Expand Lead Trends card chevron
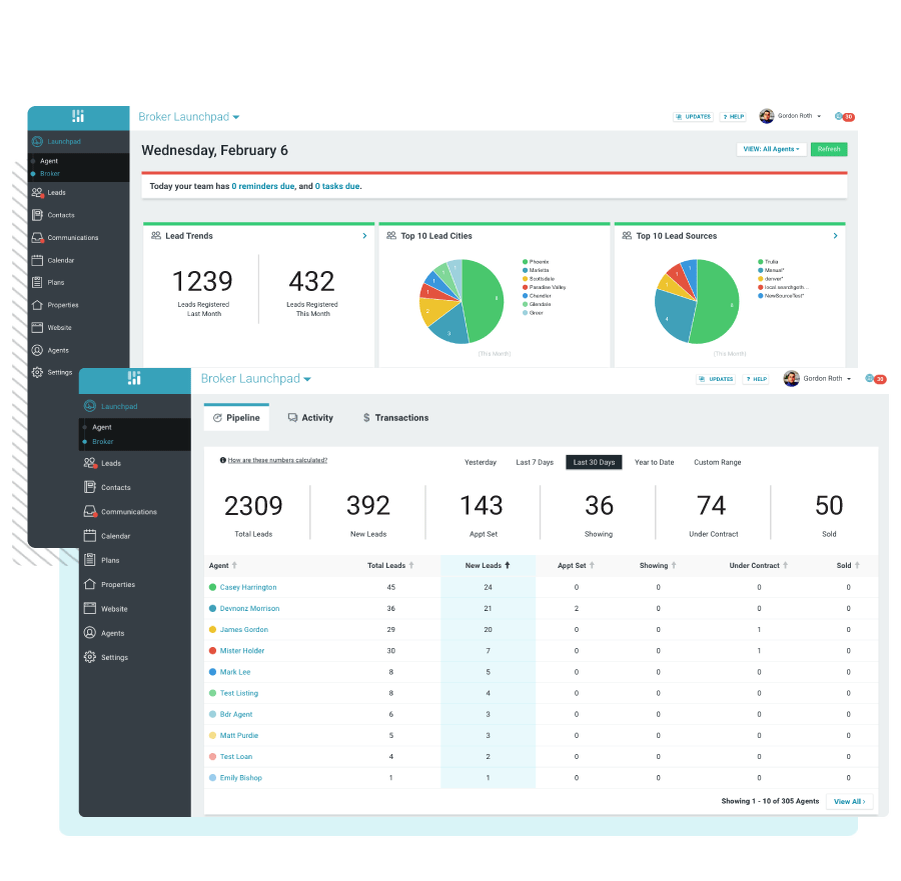Viewport: 901px width, 881px height. point(364,236)
